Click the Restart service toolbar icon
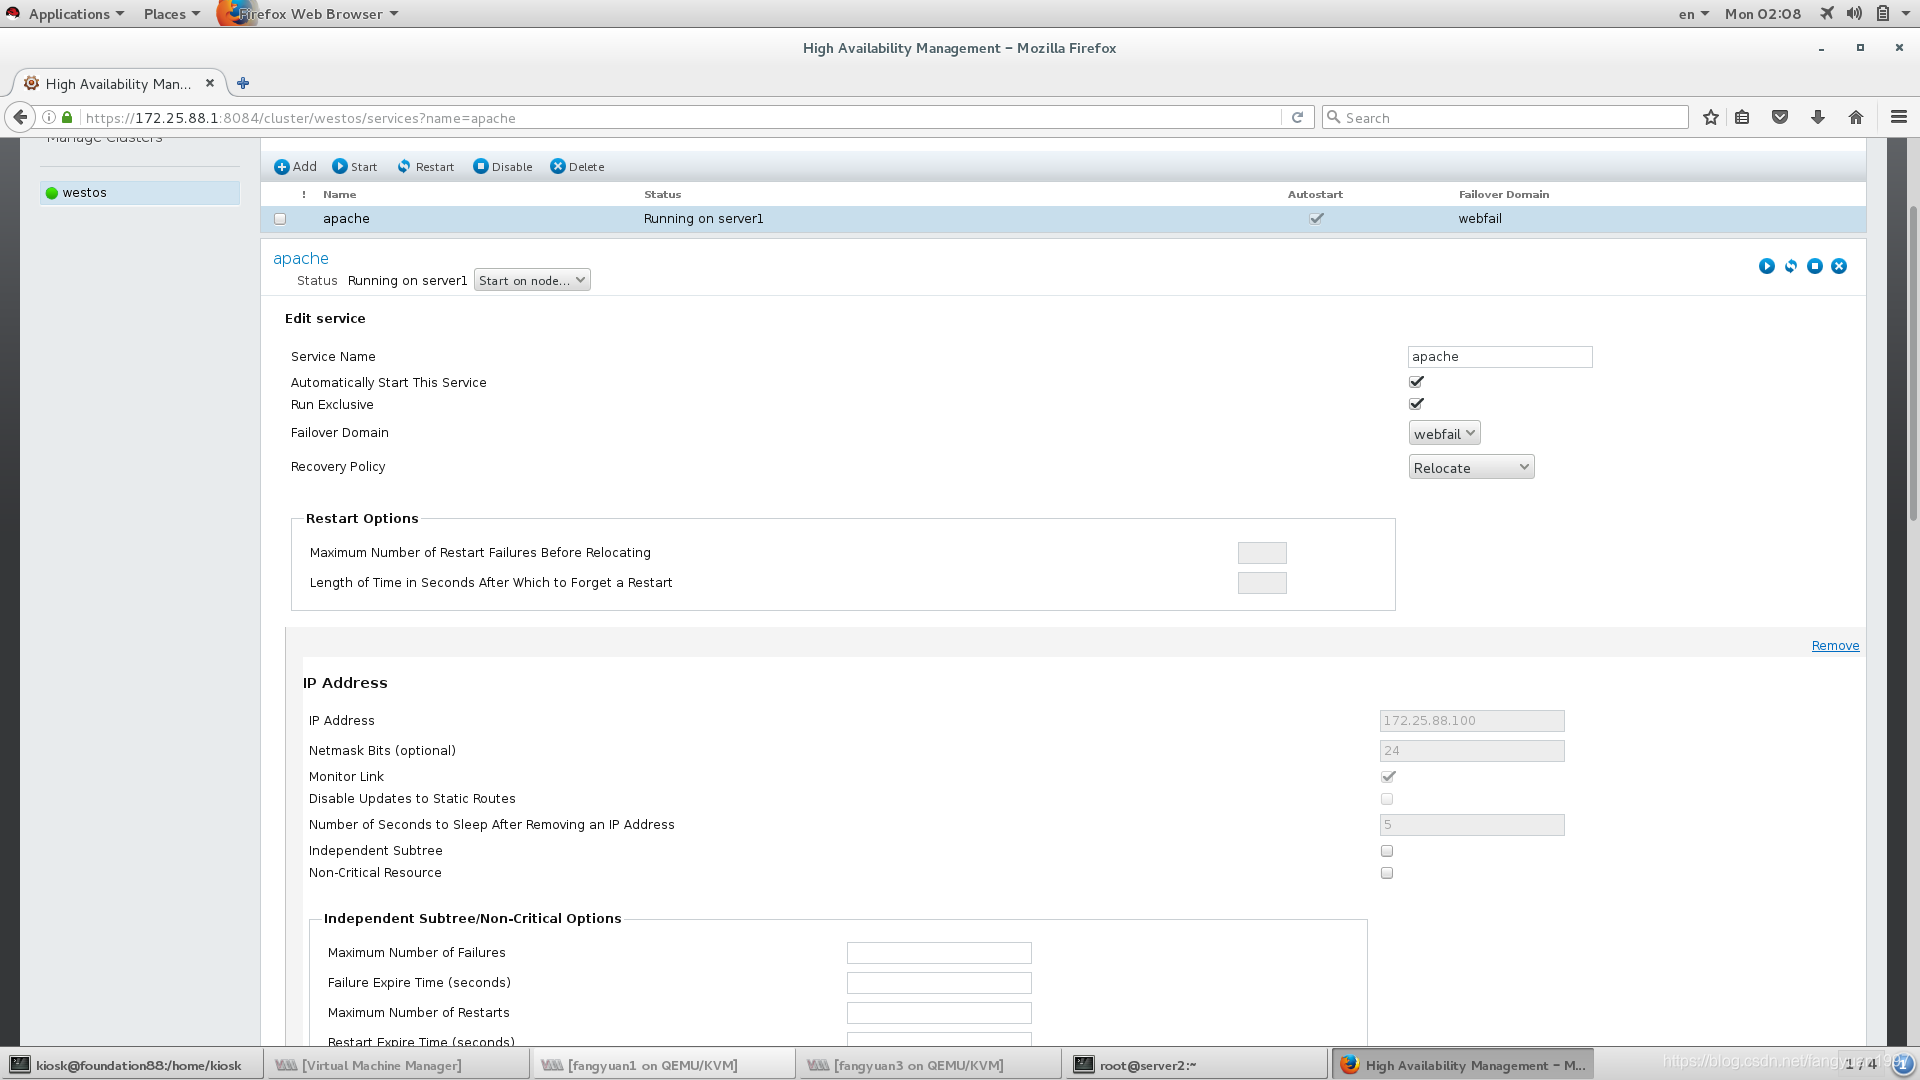This screenshot has width=1920, height=1080. pos(404,167)
